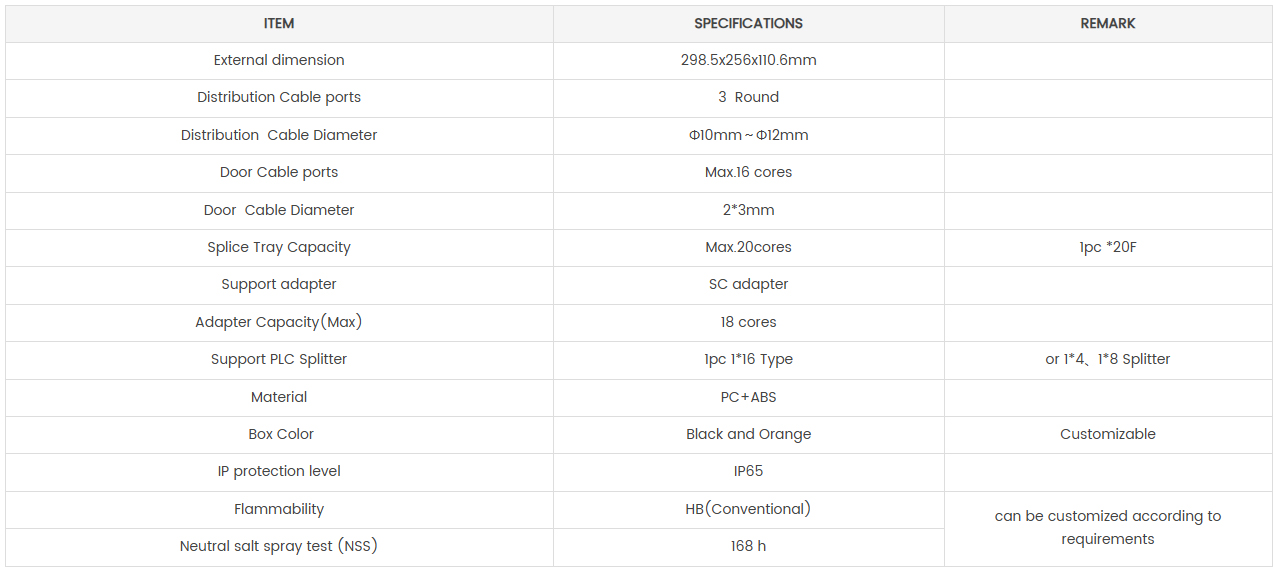Select the 2*3mm door cable diameter
The image size is (1279, 571).
click(x=748, y=210)
